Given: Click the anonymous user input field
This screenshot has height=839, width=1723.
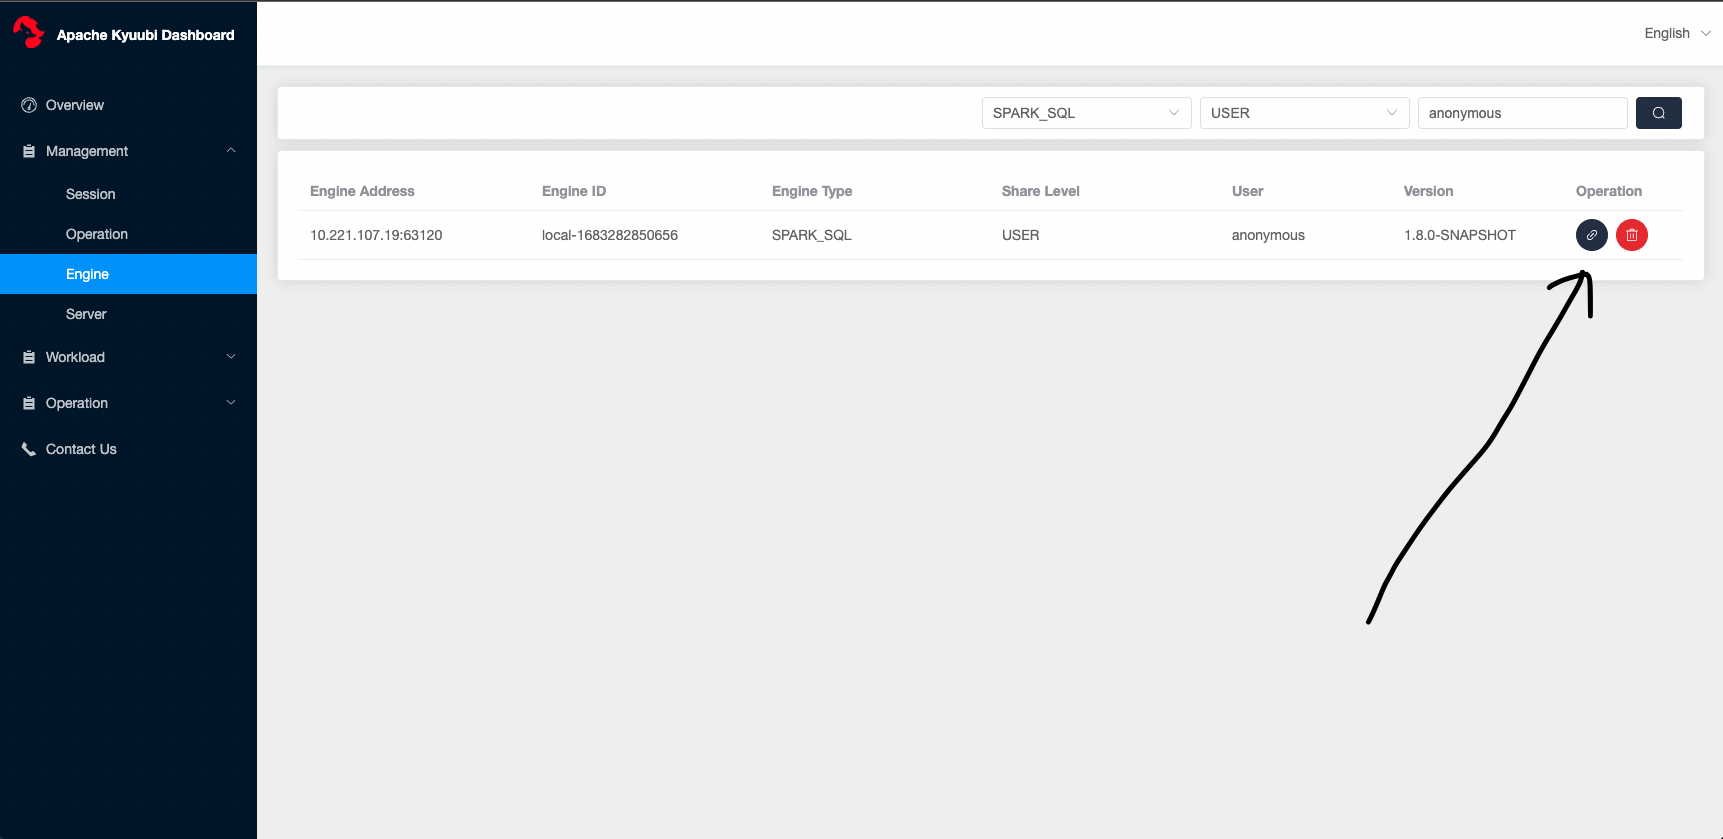Looking at the screenshot, I should [x=1523, y=113].
